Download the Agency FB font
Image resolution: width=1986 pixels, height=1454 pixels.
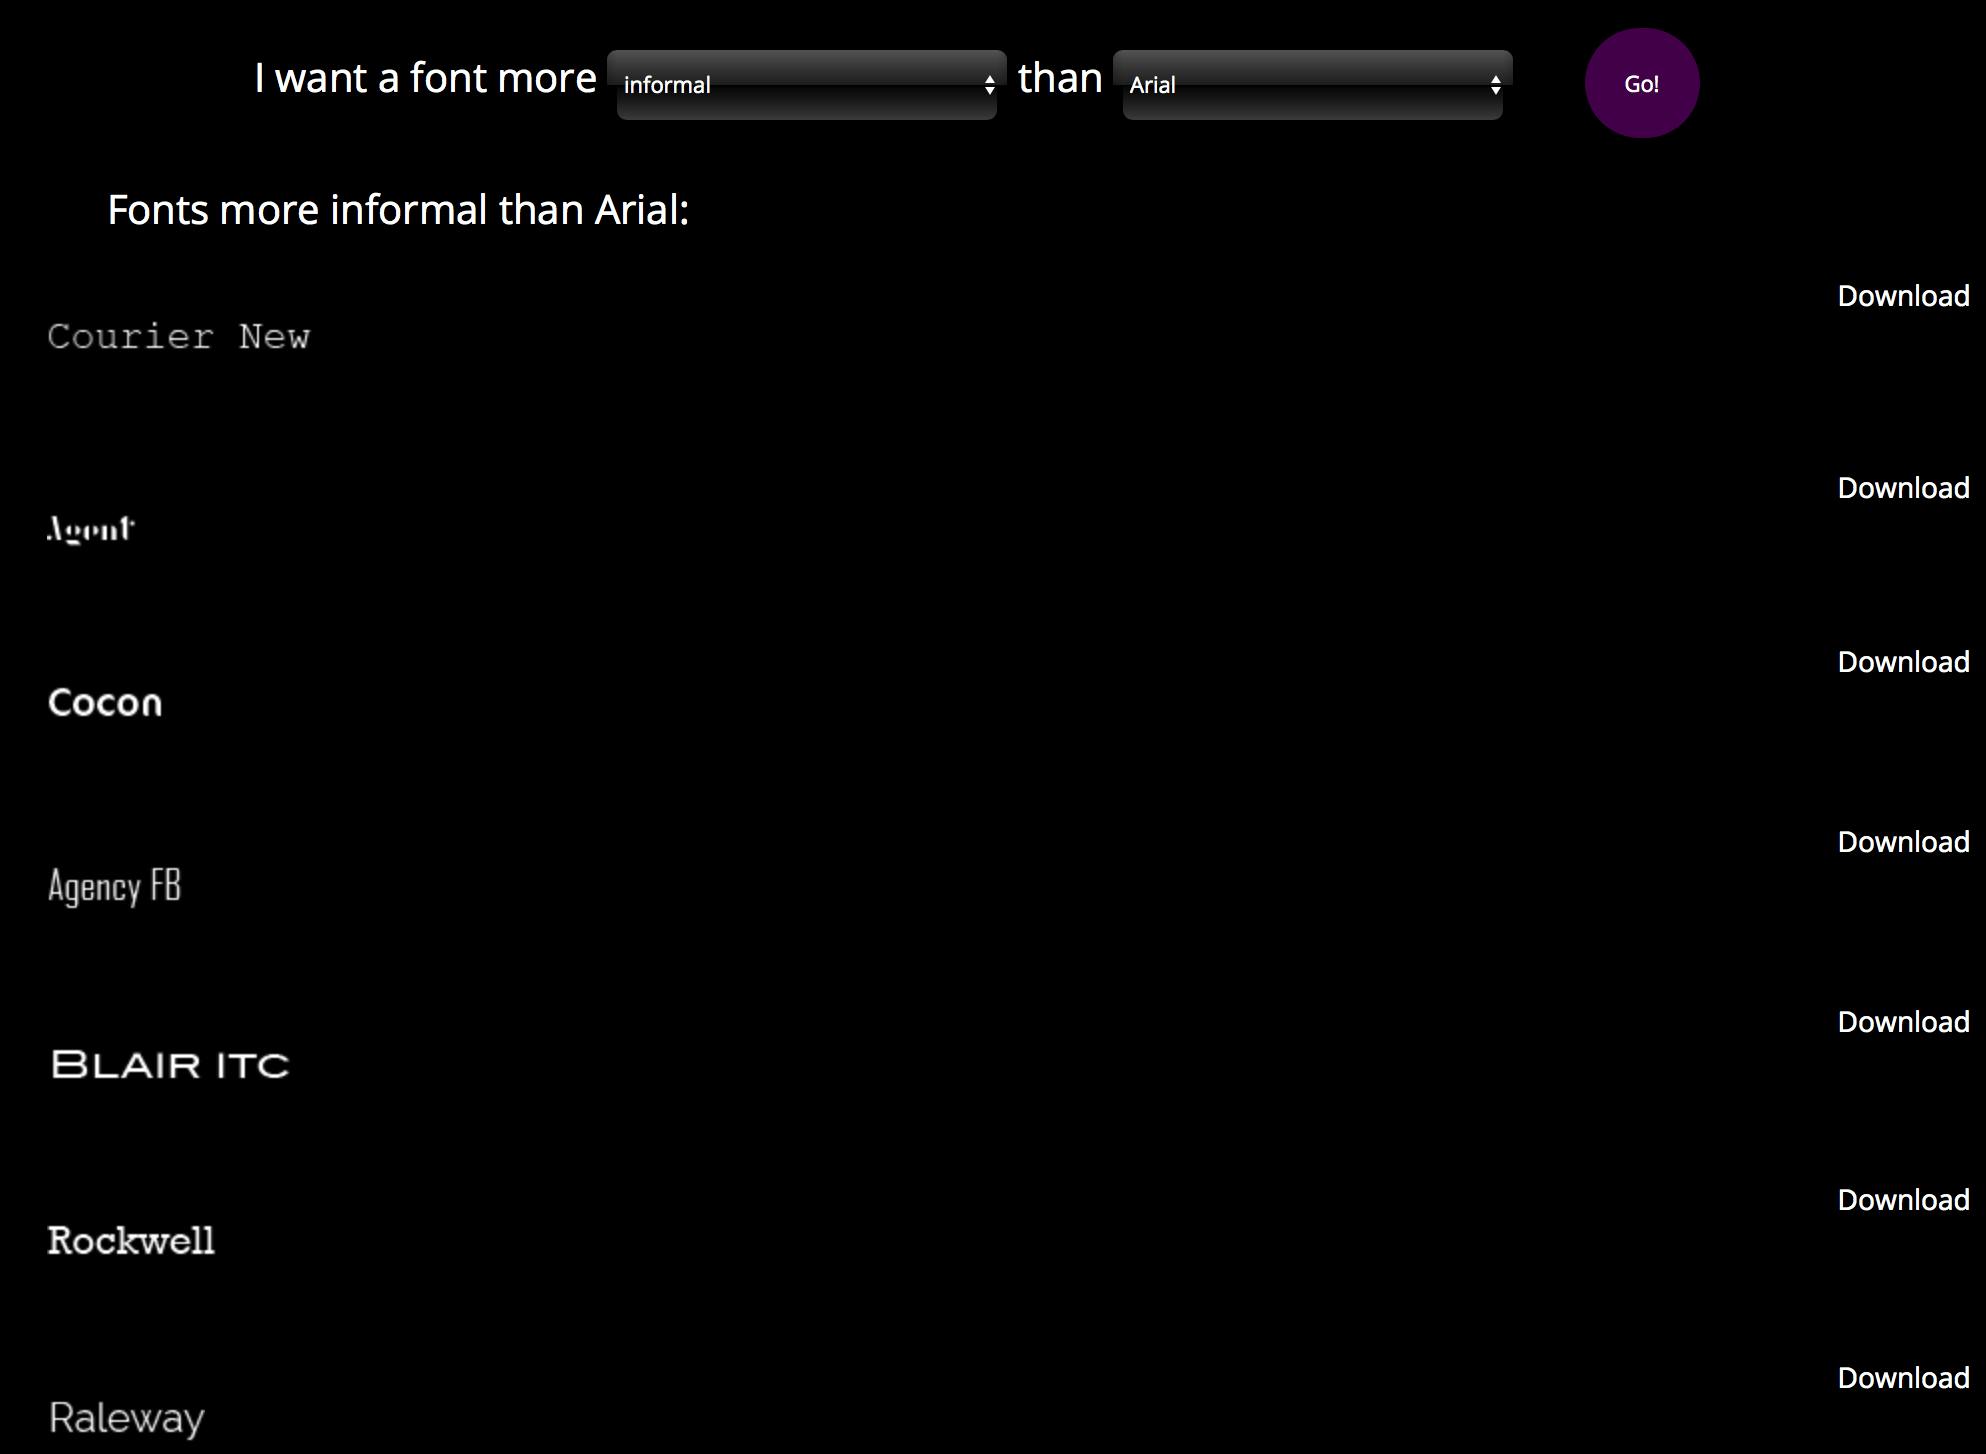[x=1902, y=842]
